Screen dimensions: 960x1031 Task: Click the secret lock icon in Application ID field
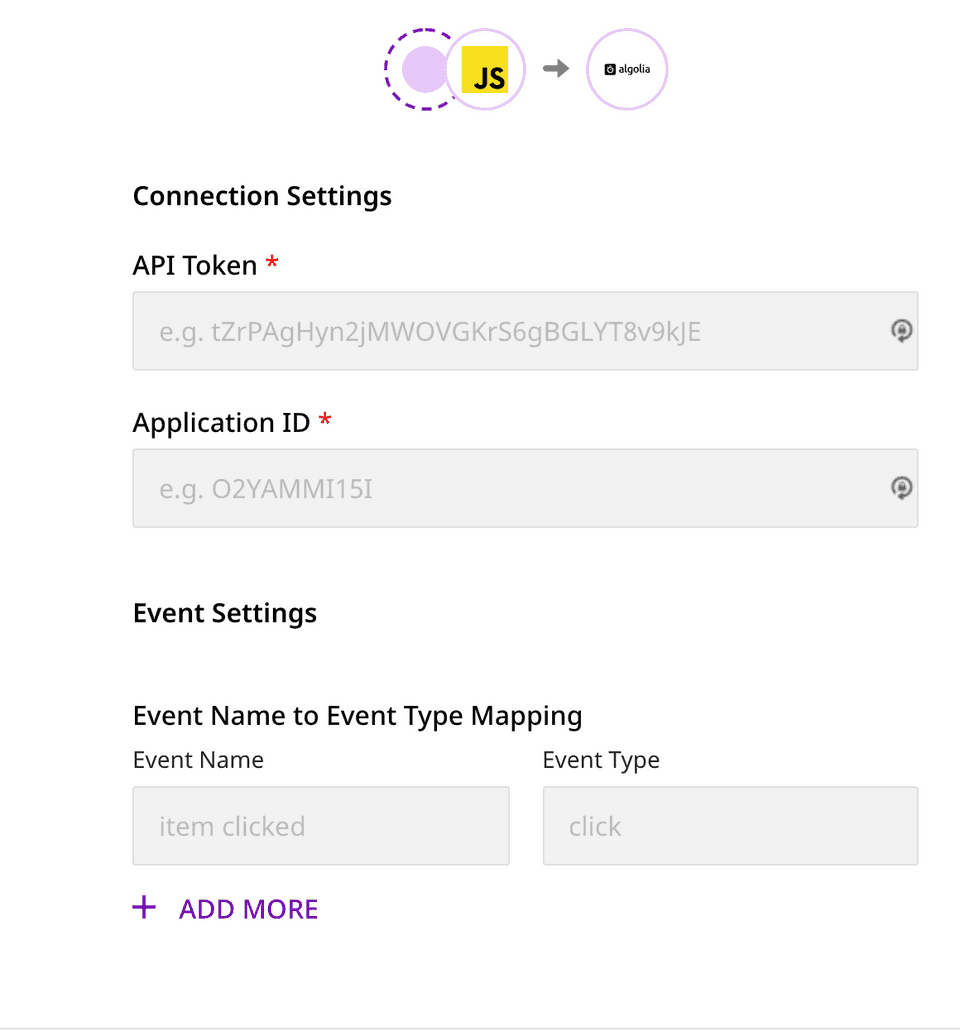pyautogui.click(x=901, y=488)
